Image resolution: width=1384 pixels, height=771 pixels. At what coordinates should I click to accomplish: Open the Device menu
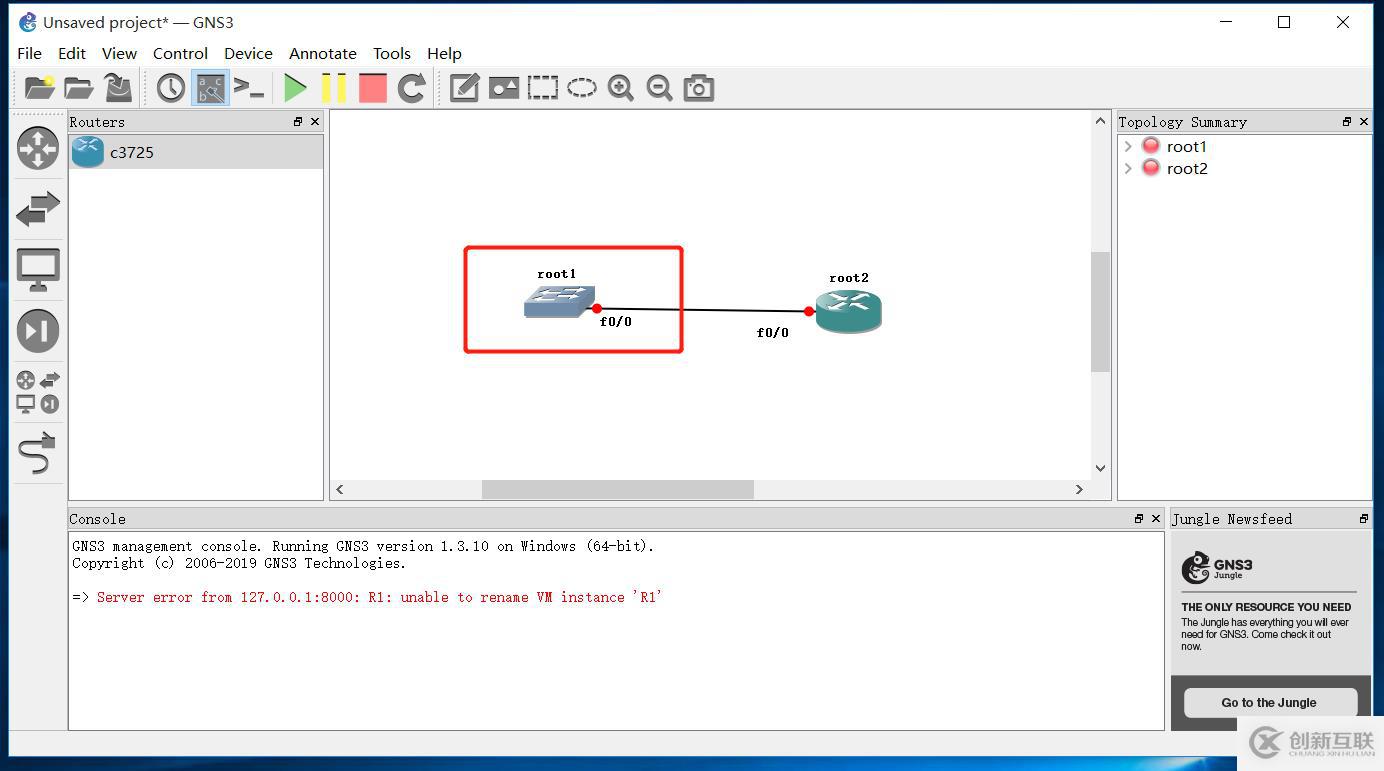(x=248, y=54)
